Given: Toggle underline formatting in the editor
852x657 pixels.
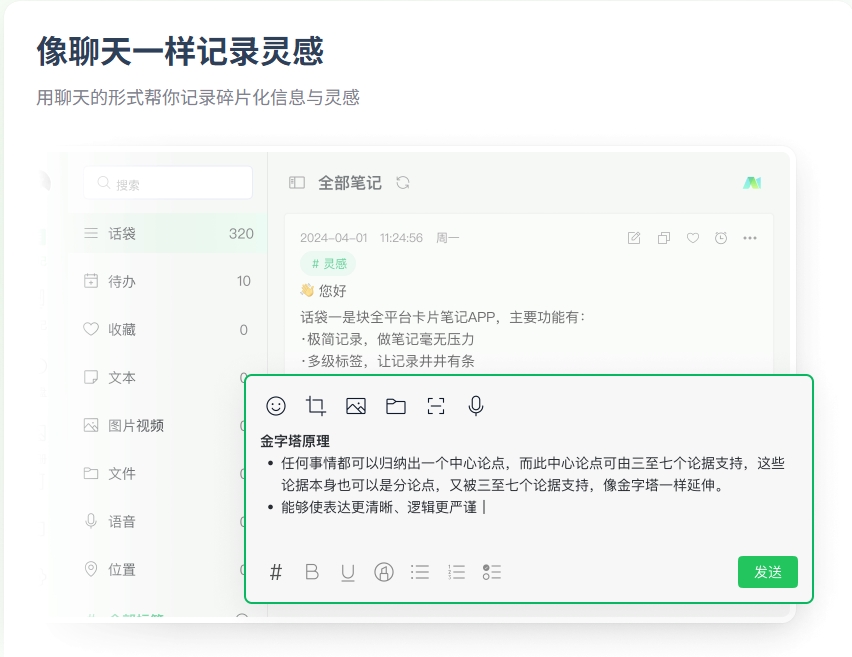Looking at the screenshot, I should [348, 572].
